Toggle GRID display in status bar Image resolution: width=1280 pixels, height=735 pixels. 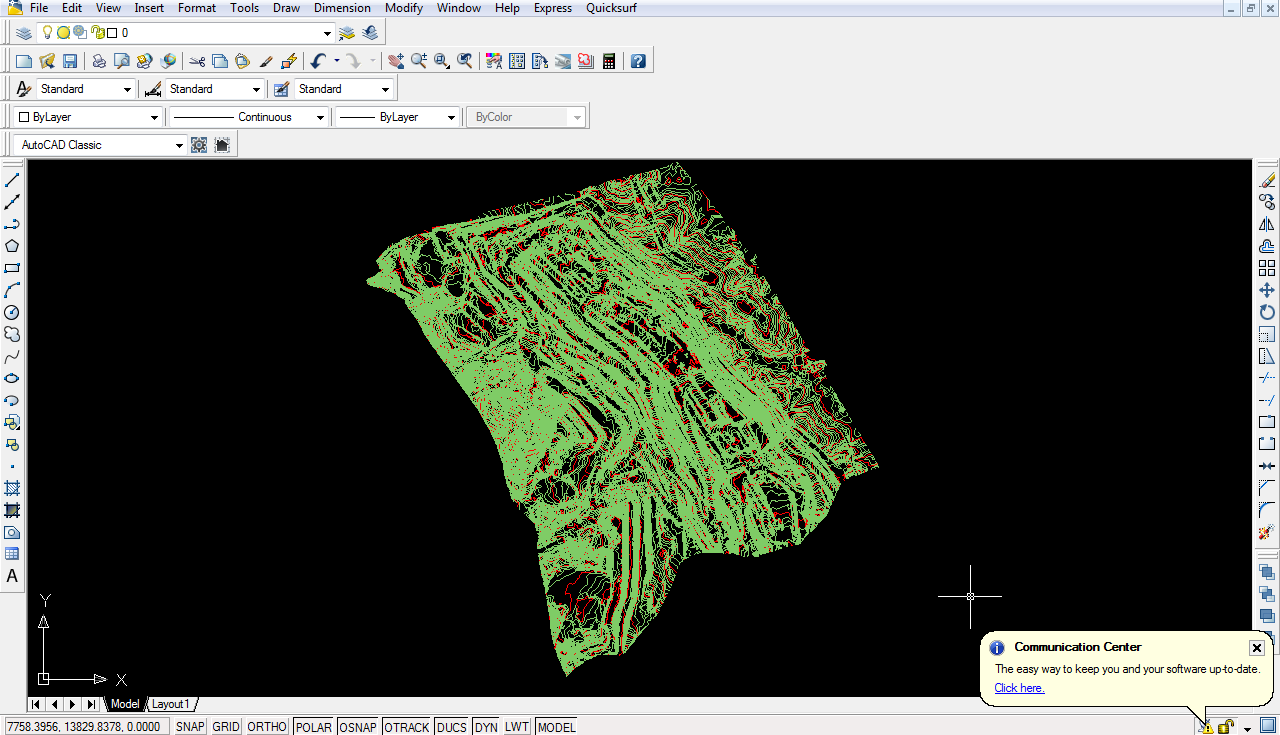pyautogui.click(x=226, y=727)
